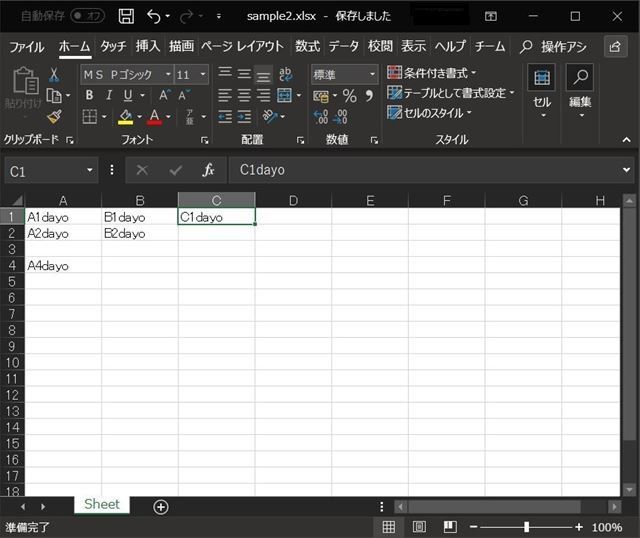640x538 pixels.
Task: Switch to Page Break Preview icon
Action: tap(450, 527)
